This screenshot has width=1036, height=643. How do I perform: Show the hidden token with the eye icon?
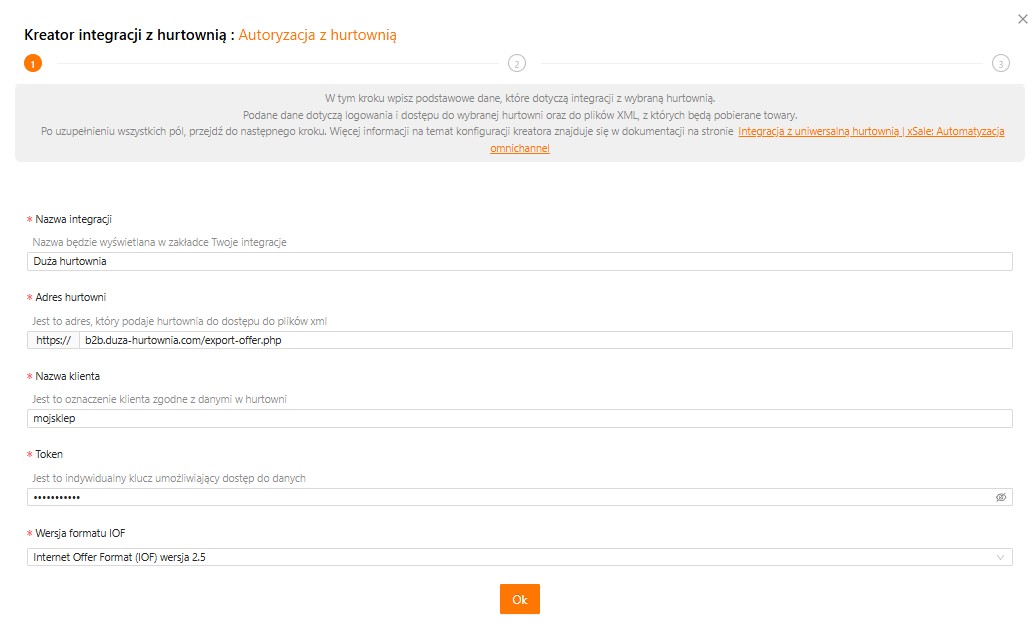click(x=1000, y=497)
